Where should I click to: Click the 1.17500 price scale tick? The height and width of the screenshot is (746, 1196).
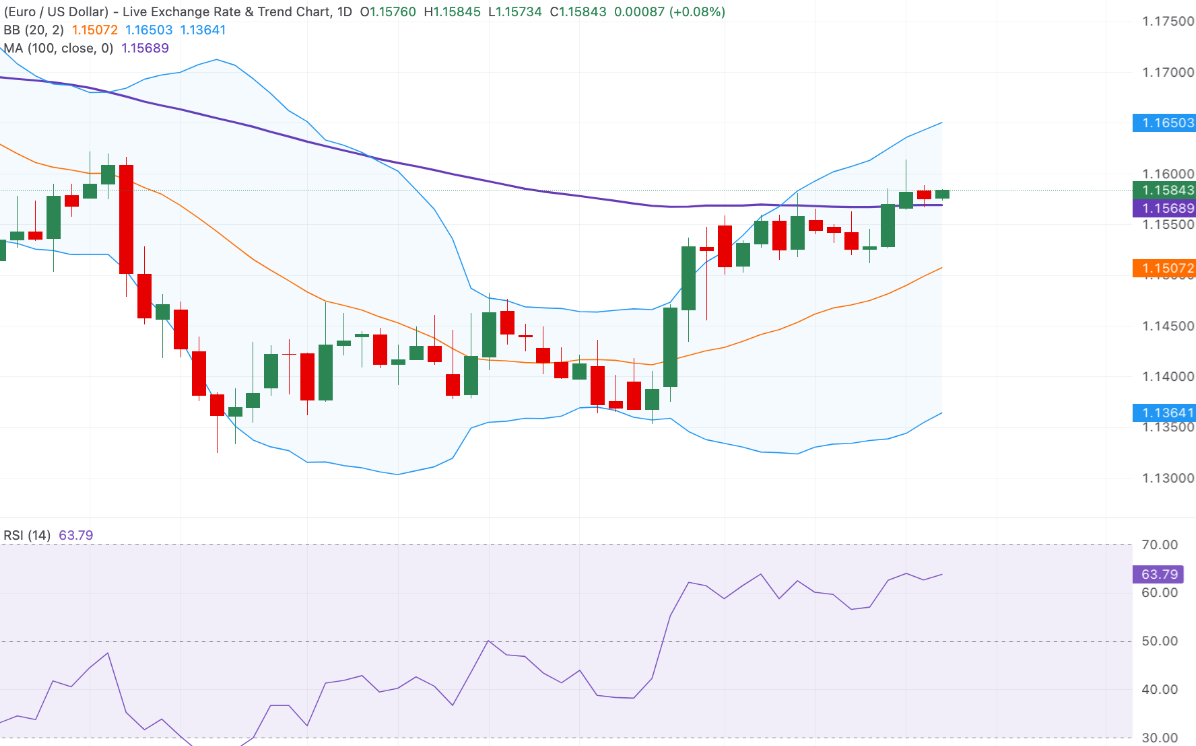coord(1168,21)
